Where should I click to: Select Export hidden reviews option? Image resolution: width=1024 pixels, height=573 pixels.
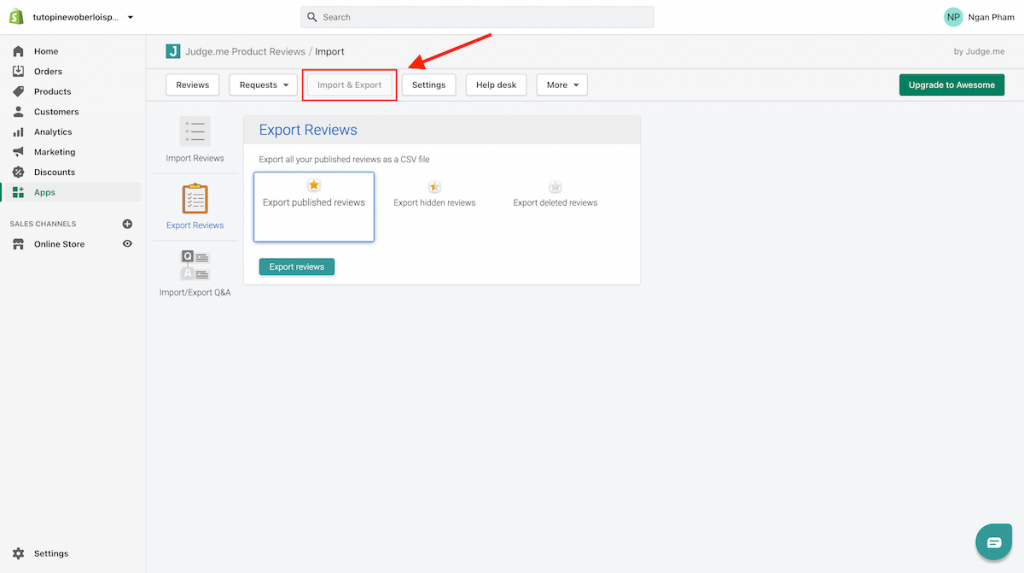pyautogui.click(x=434, y=203)
